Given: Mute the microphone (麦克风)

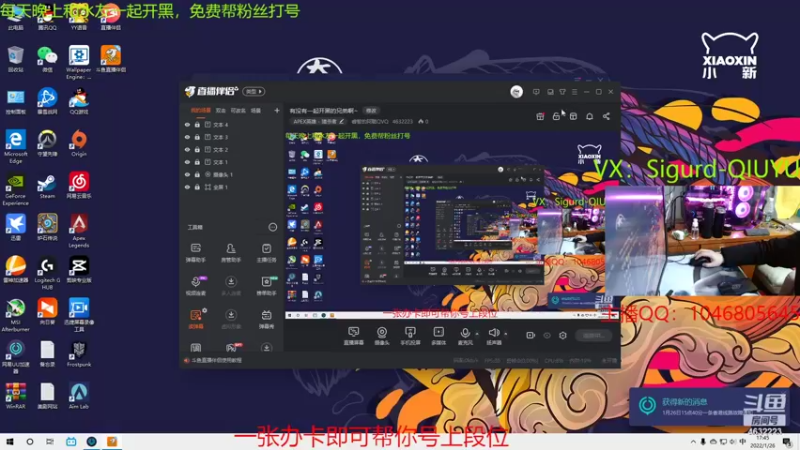Looking at the screenshot, I should point(465,336).
